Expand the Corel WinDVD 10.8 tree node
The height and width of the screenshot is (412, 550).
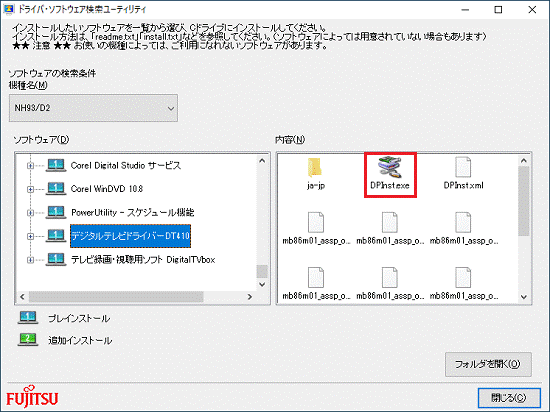pos(31,189)
